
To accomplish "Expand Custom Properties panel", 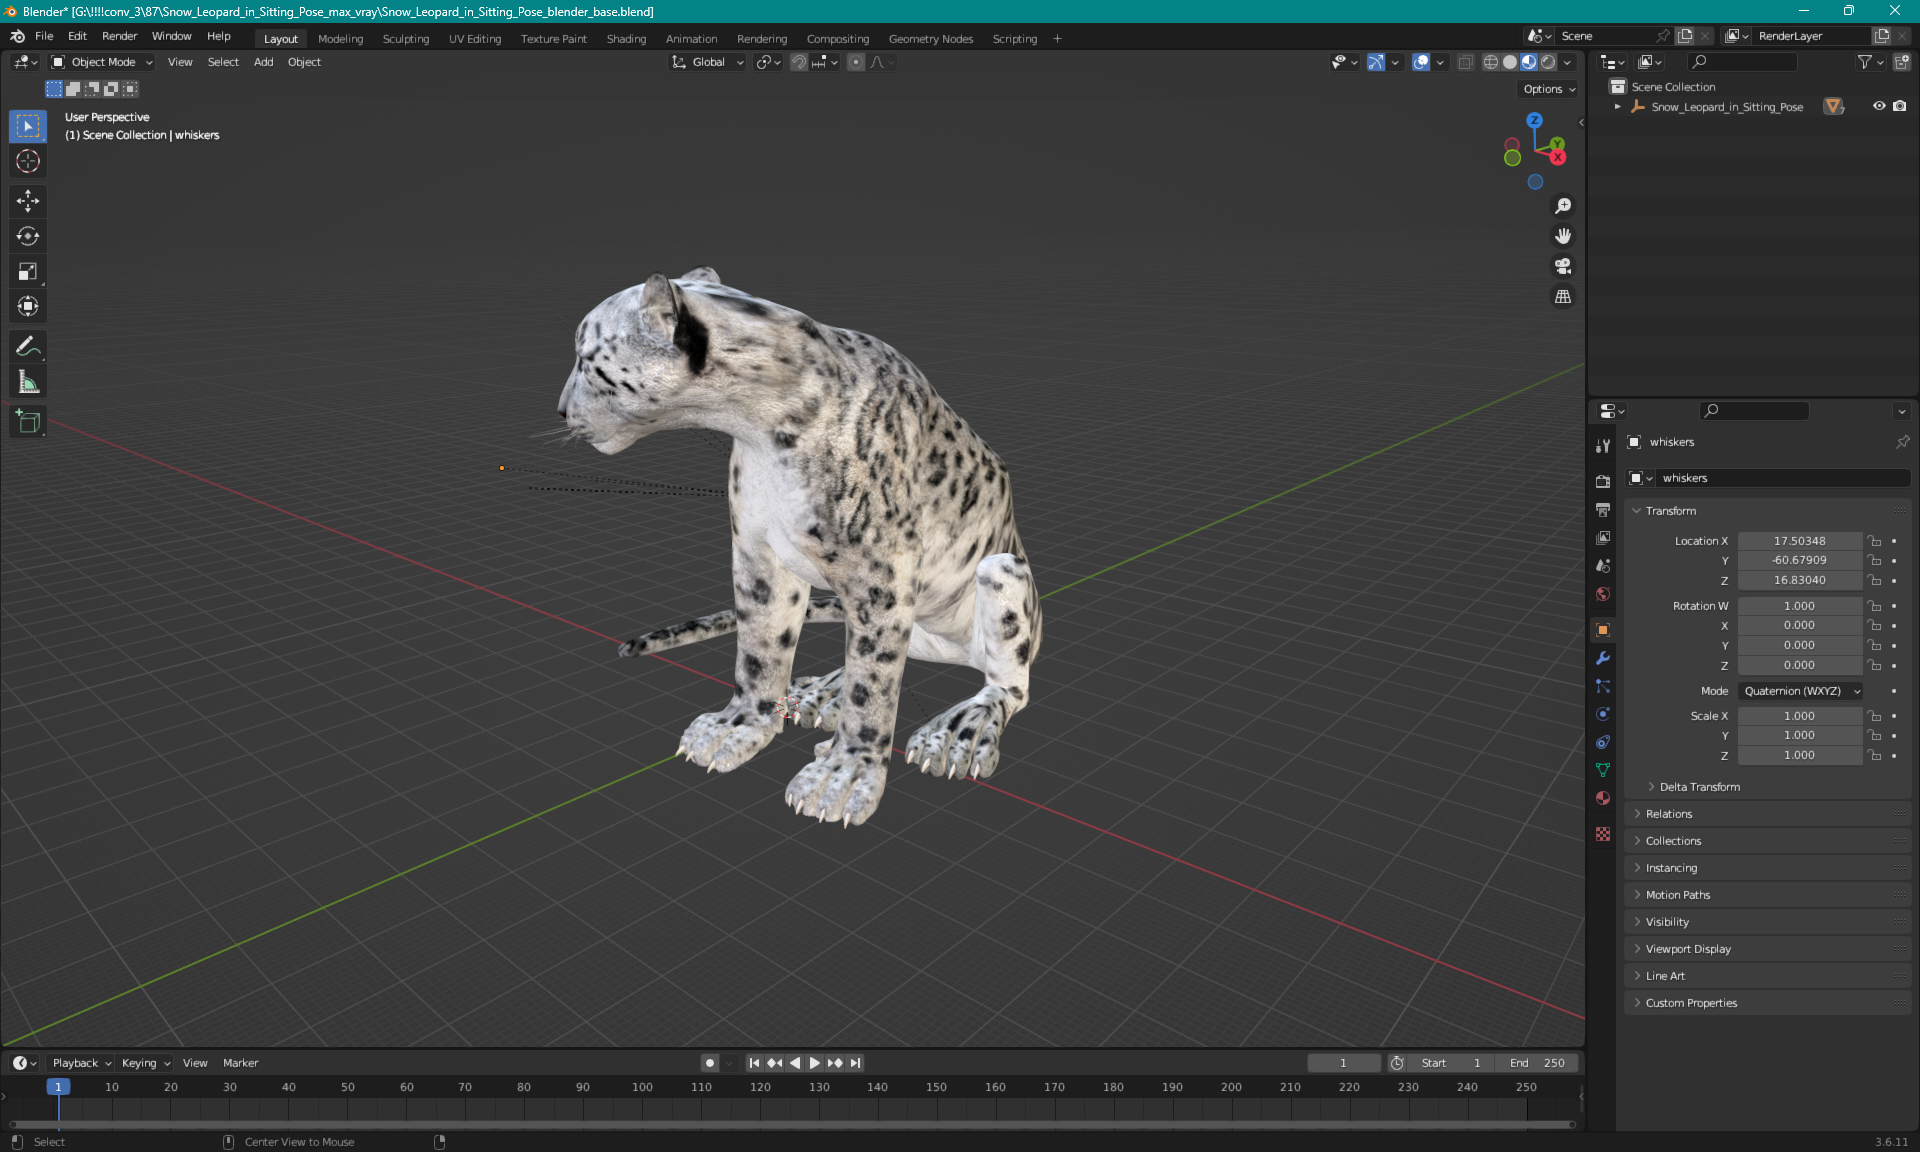I will (1767, 1003).
